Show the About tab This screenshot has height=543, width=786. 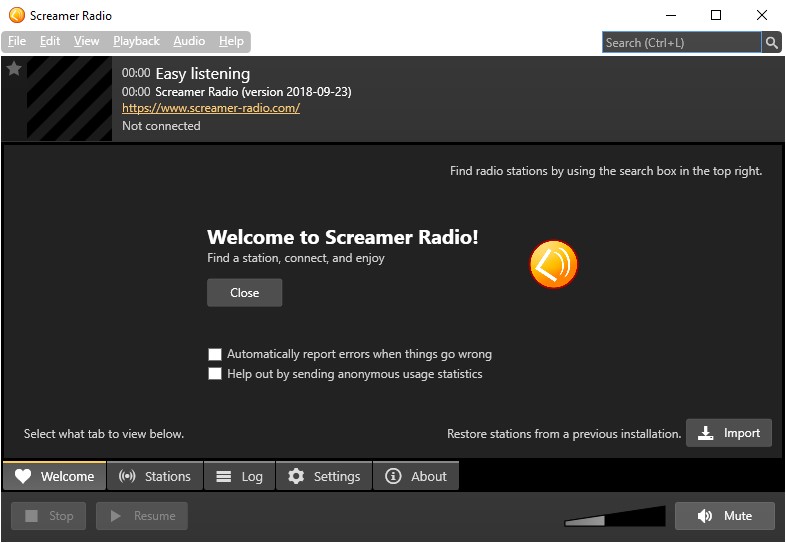416,476
